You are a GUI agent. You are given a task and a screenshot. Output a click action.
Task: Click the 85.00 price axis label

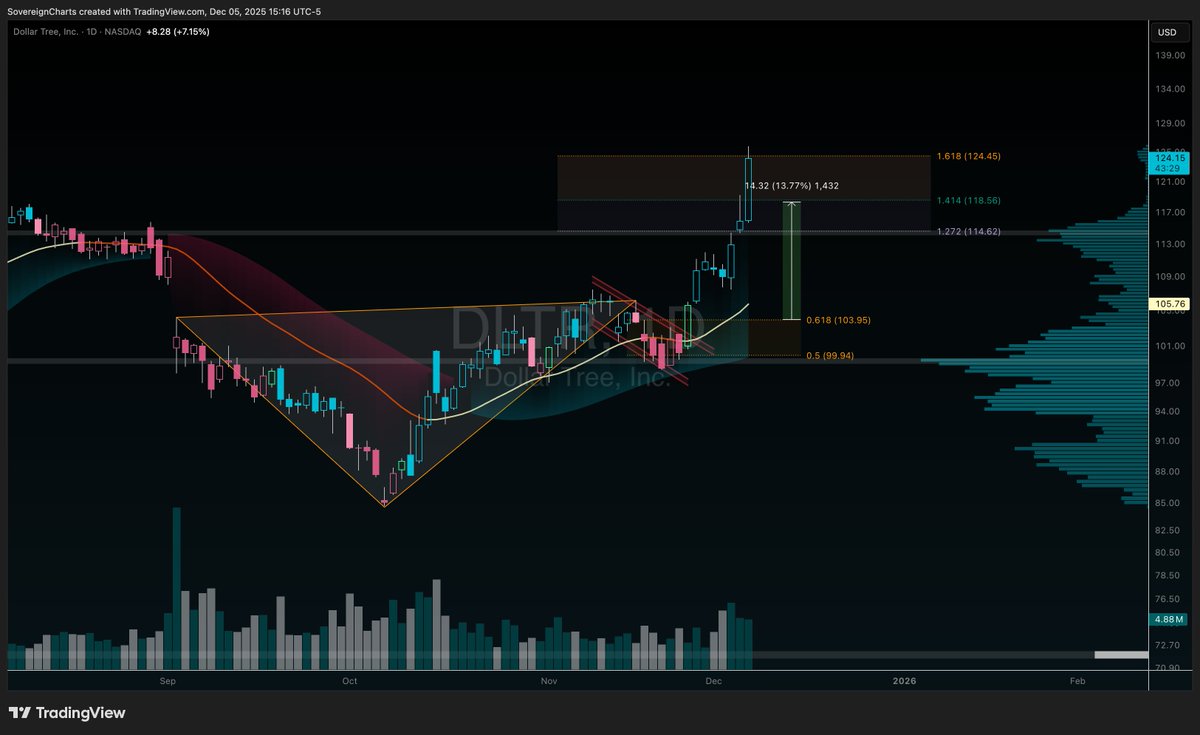[x=1169, y=503]
